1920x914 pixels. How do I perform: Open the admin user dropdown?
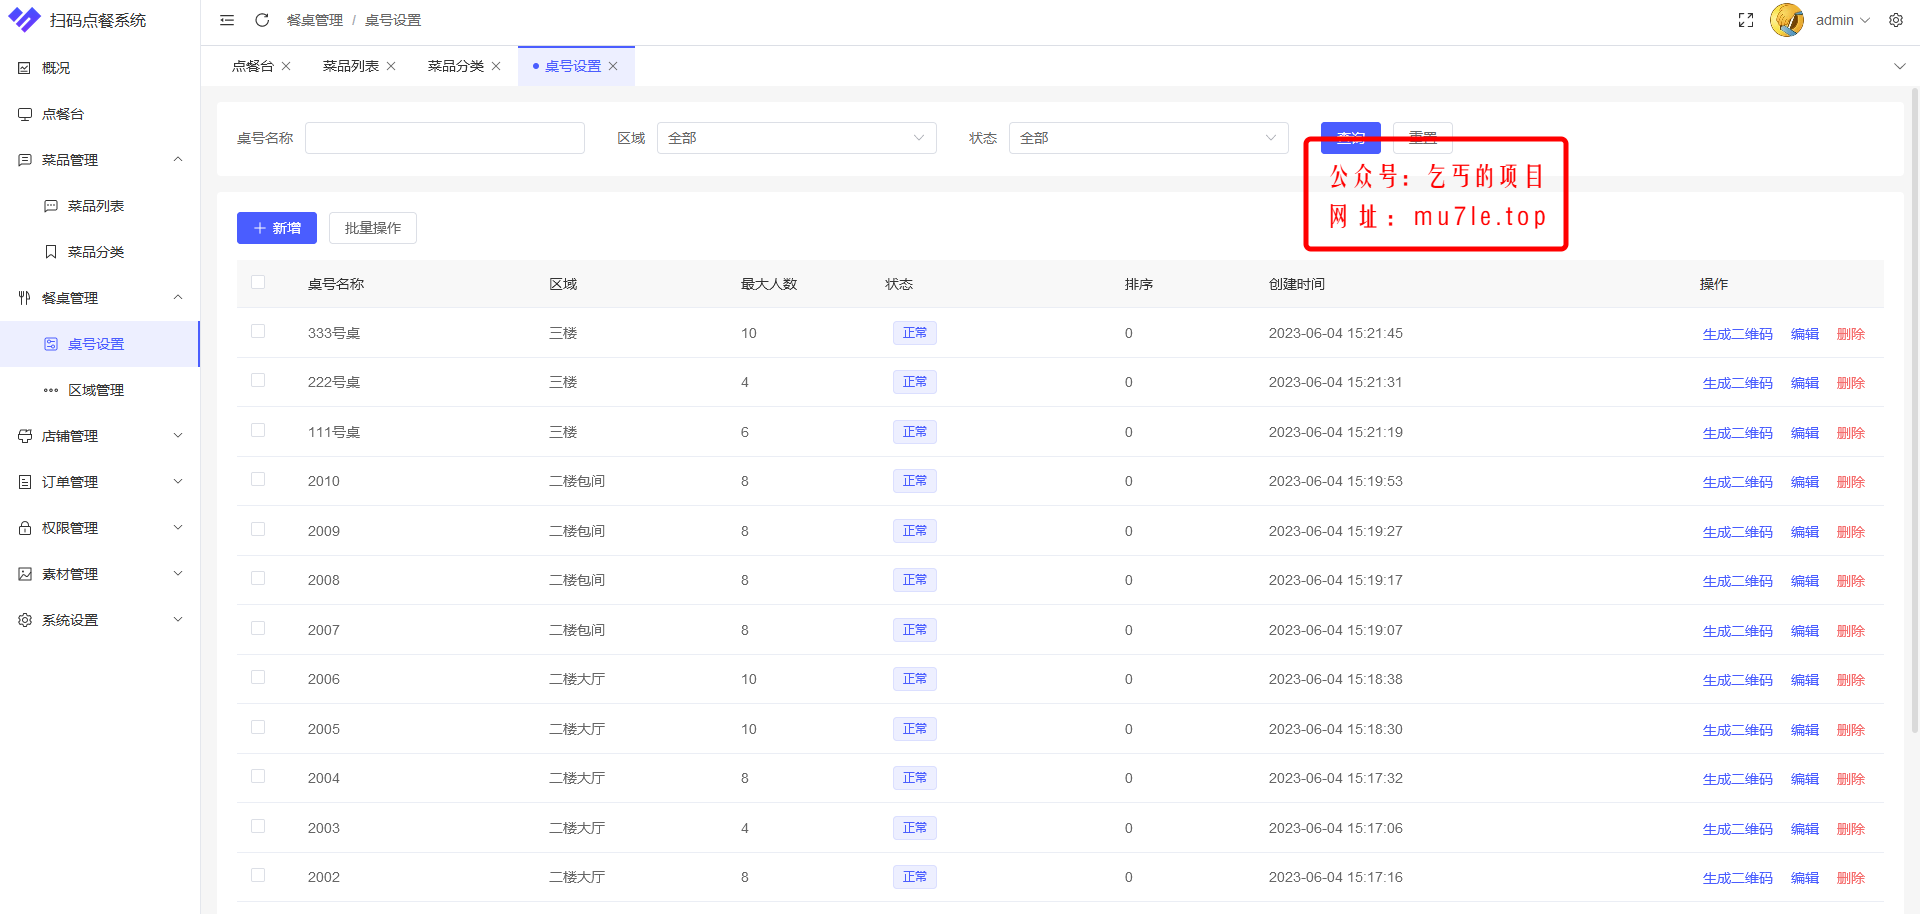[x=1842, y=20]
